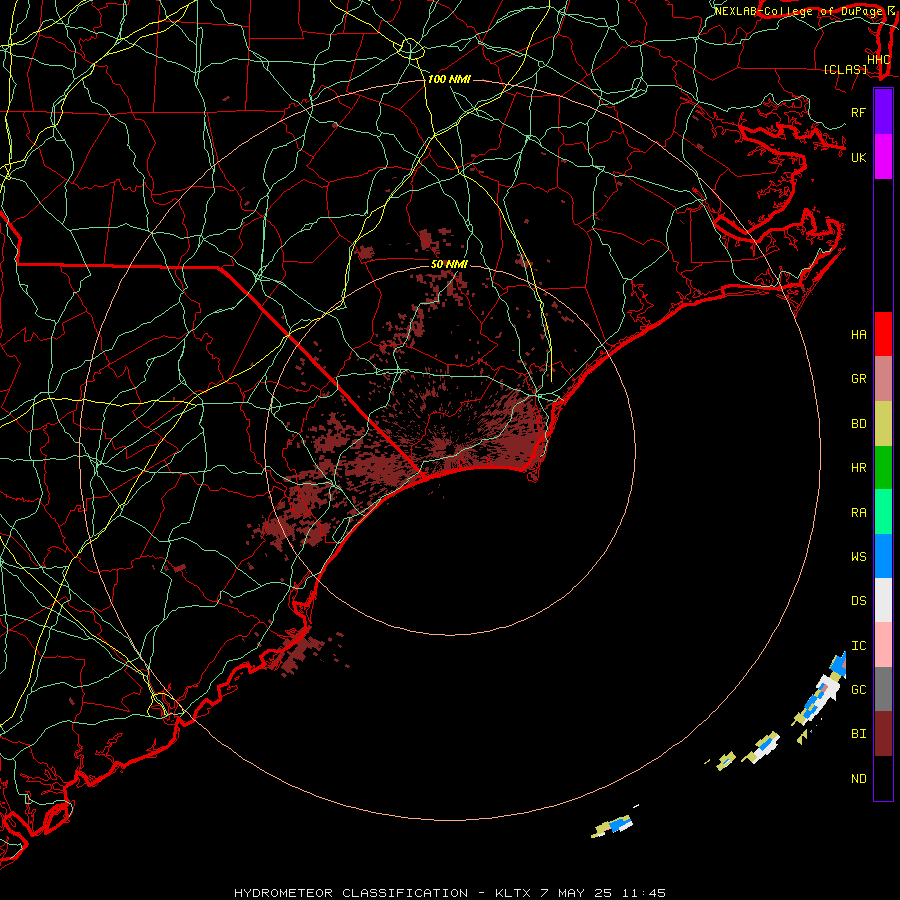Click the BD legend label

[x=858, y=424]
